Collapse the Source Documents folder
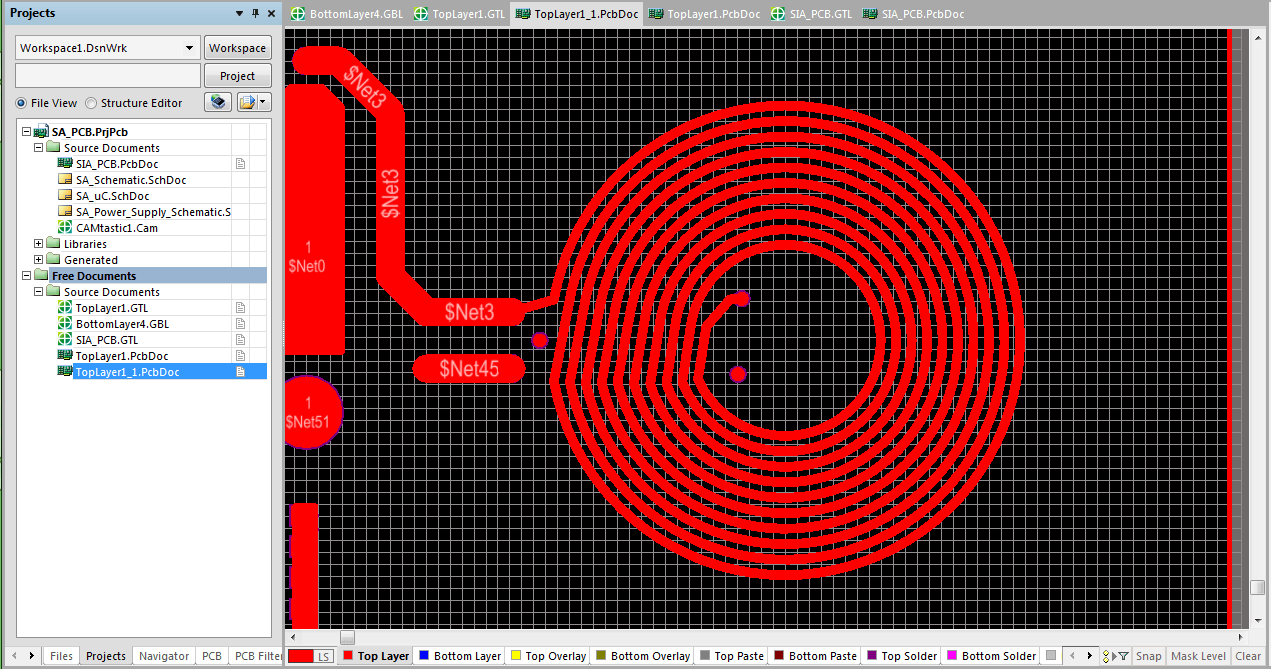The image size is (1271, 669). (38, 147)
